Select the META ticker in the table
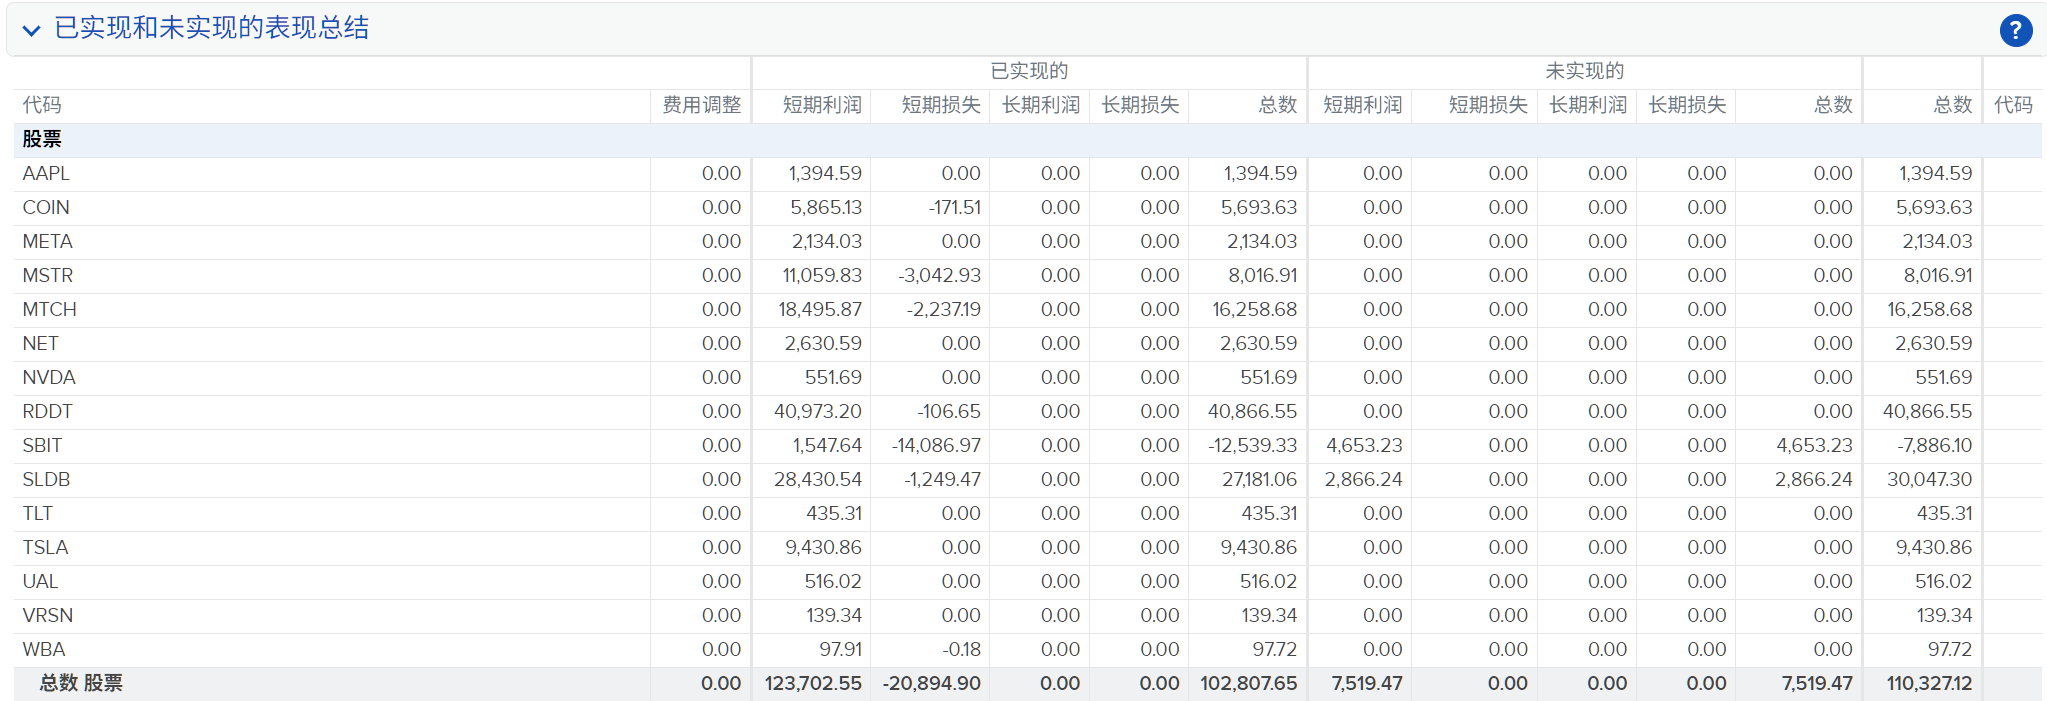Image resolution: width=2047 pixels, height=701 pixels. pos(47,241)
